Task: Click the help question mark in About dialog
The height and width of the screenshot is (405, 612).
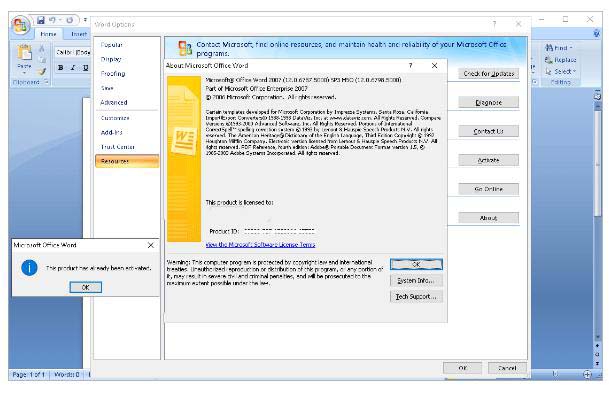Action: 410,66
